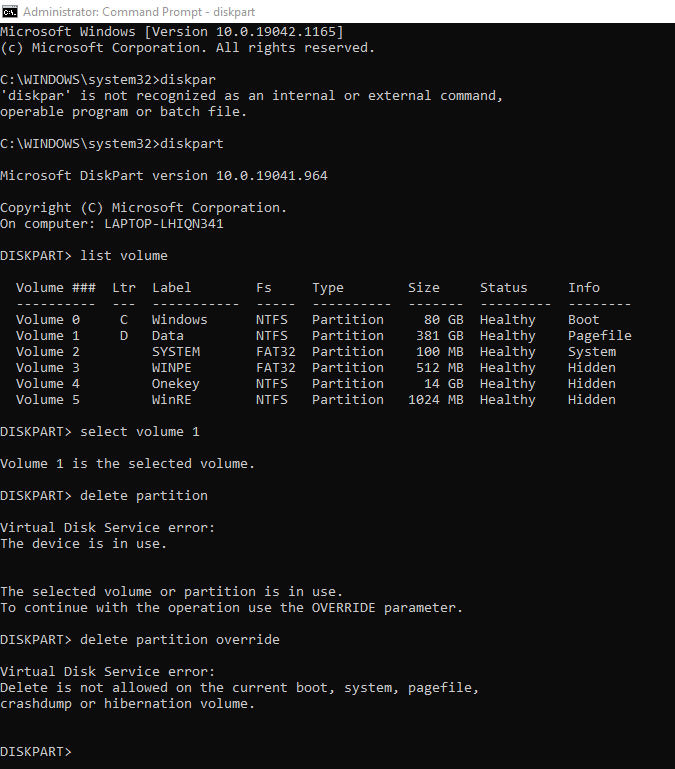Click the window title text 'Administrator: Command Prompt - diskpart'
675x769 pixels.
(139, 12)
